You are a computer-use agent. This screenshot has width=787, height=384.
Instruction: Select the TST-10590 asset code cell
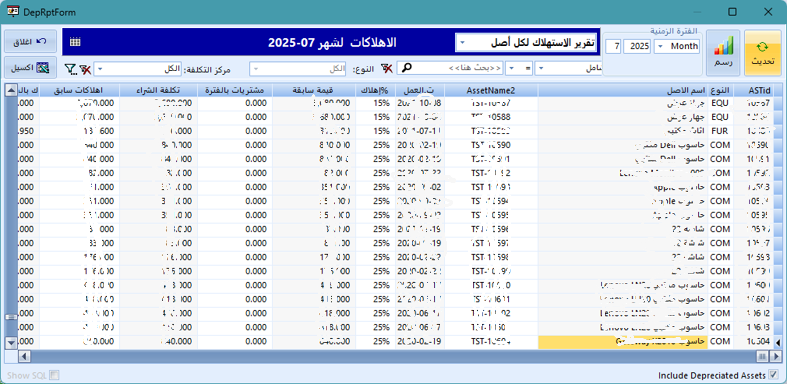click(x=491, y=145)
